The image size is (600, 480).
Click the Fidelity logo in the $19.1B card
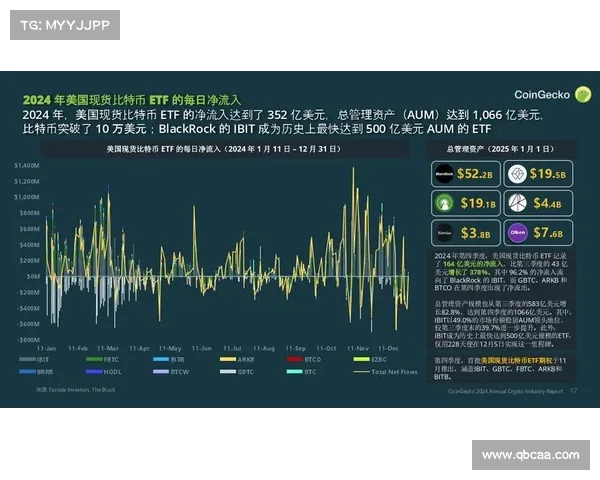pos(444,203)
